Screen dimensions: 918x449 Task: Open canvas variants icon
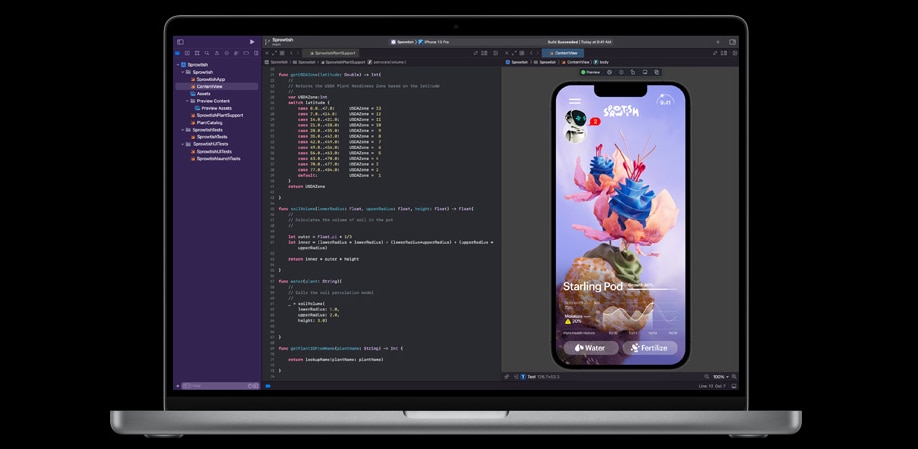coord(621,72)
